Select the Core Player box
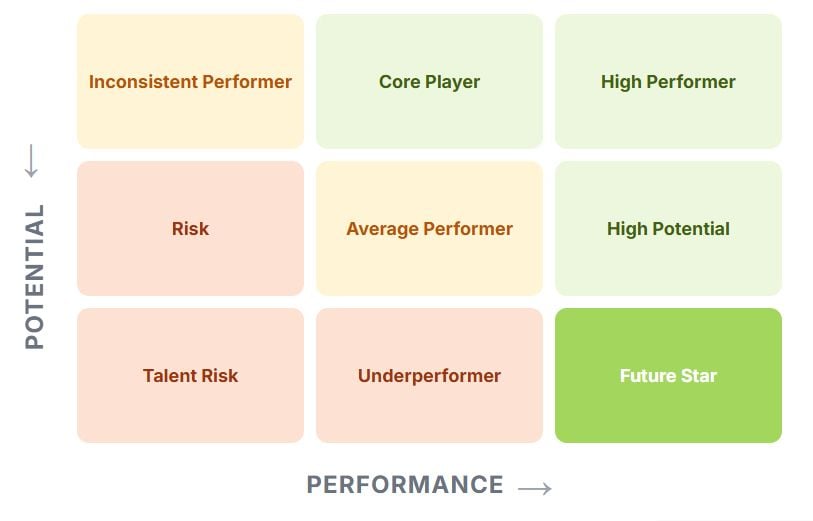This screenshot has width=813, height=521. tap(429, 81)
